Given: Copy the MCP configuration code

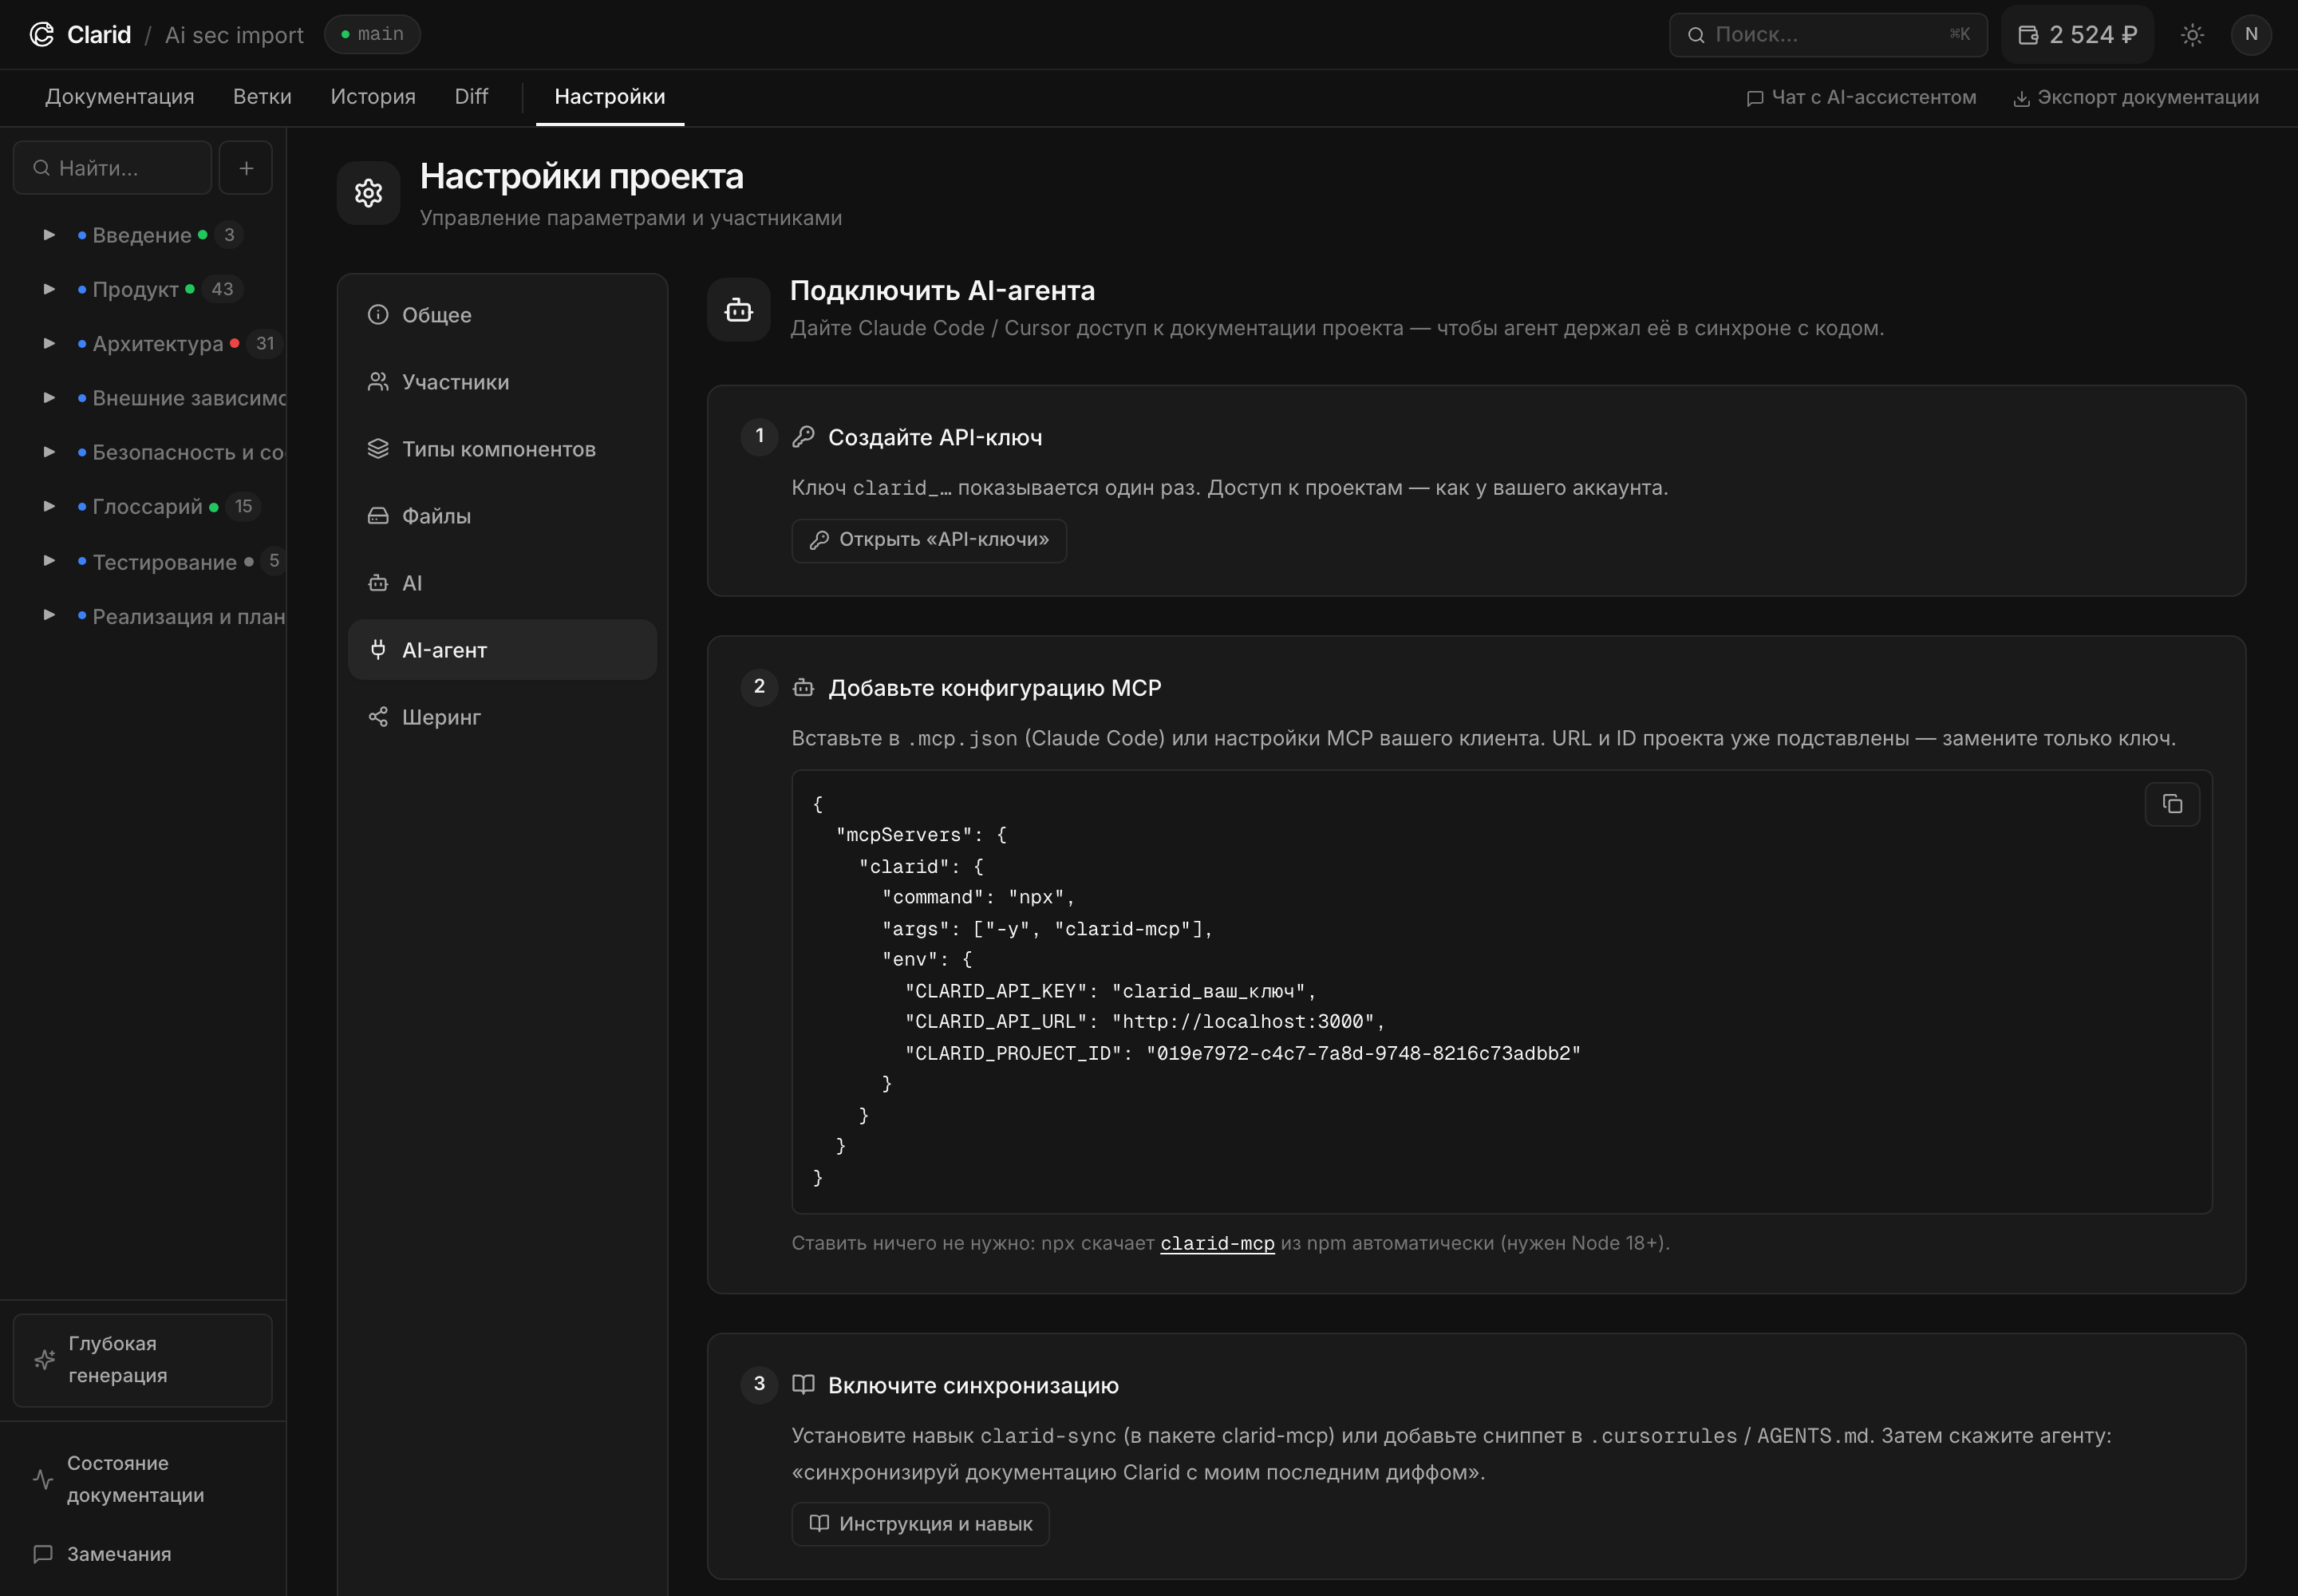Looking at the screenshot, I should point(2172,804).
